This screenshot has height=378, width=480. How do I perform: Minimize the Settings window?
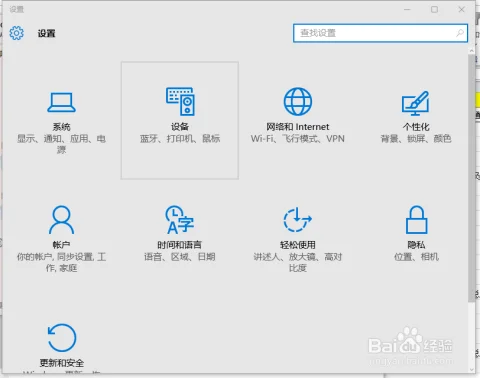pyautogui.click(x=407, y=9)
